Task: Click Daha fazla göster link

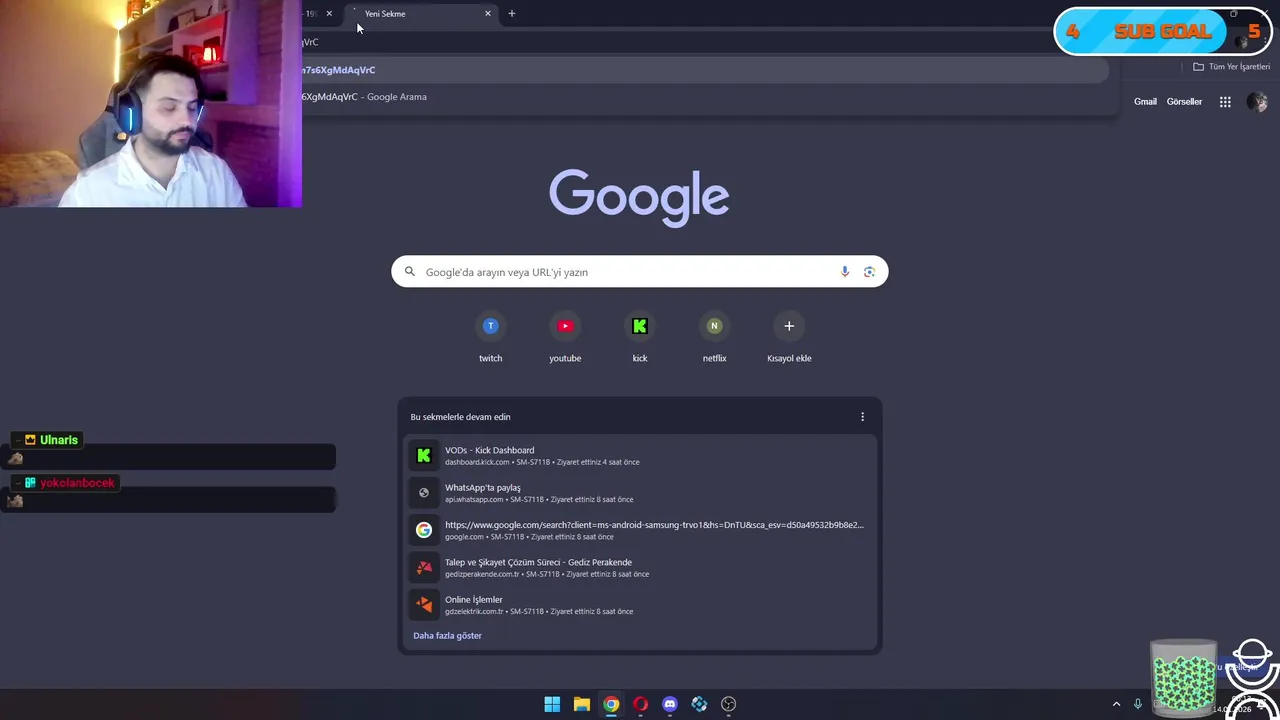Action: pos(447,636)
